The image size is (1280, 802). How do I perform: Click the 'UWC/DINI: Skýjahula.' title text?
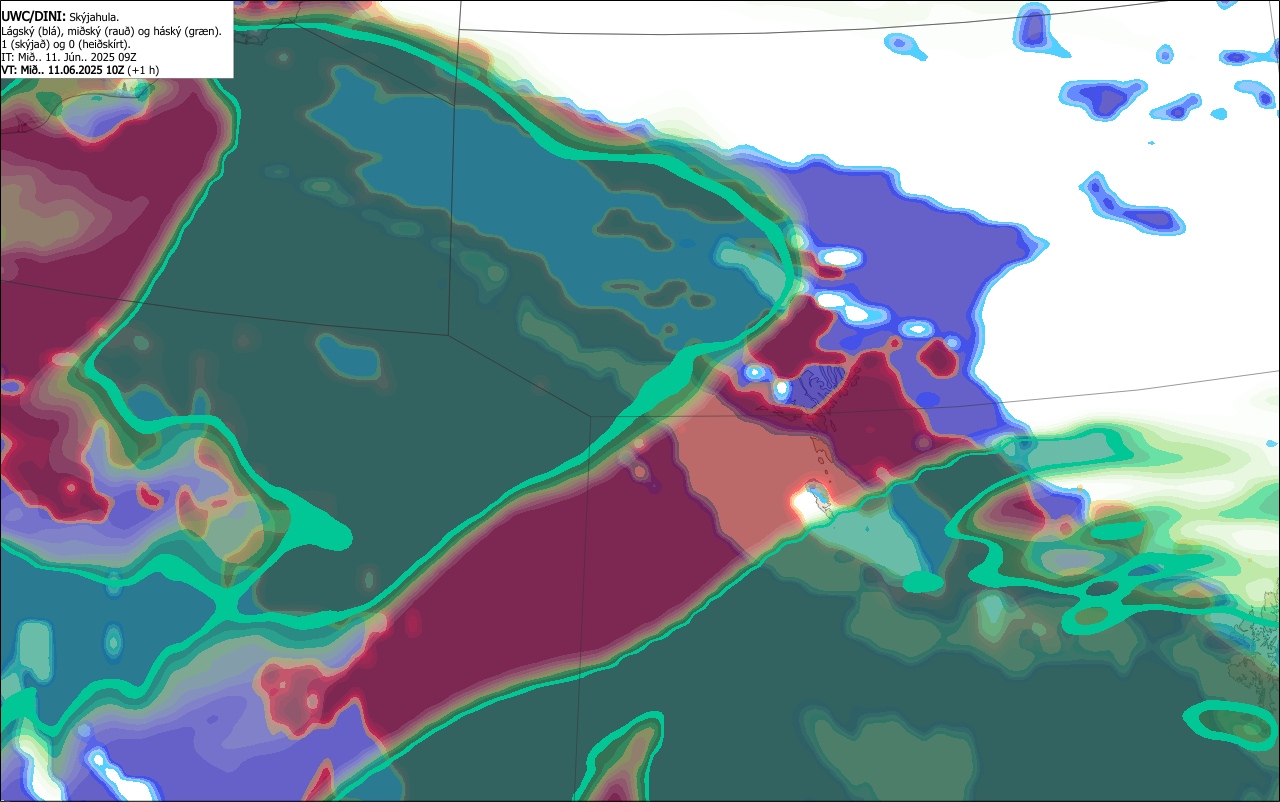pos(58,16)
